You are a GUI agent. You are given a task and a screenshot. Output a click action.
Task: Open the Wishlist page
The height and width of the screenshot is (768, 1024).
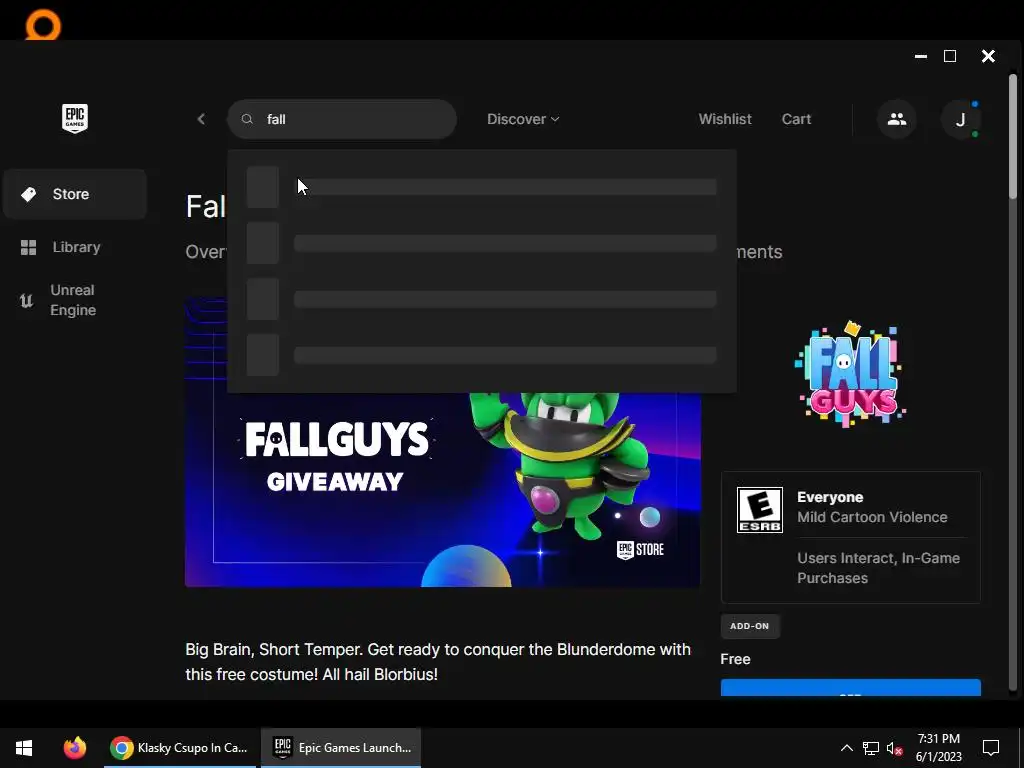[x=725, y=119]
